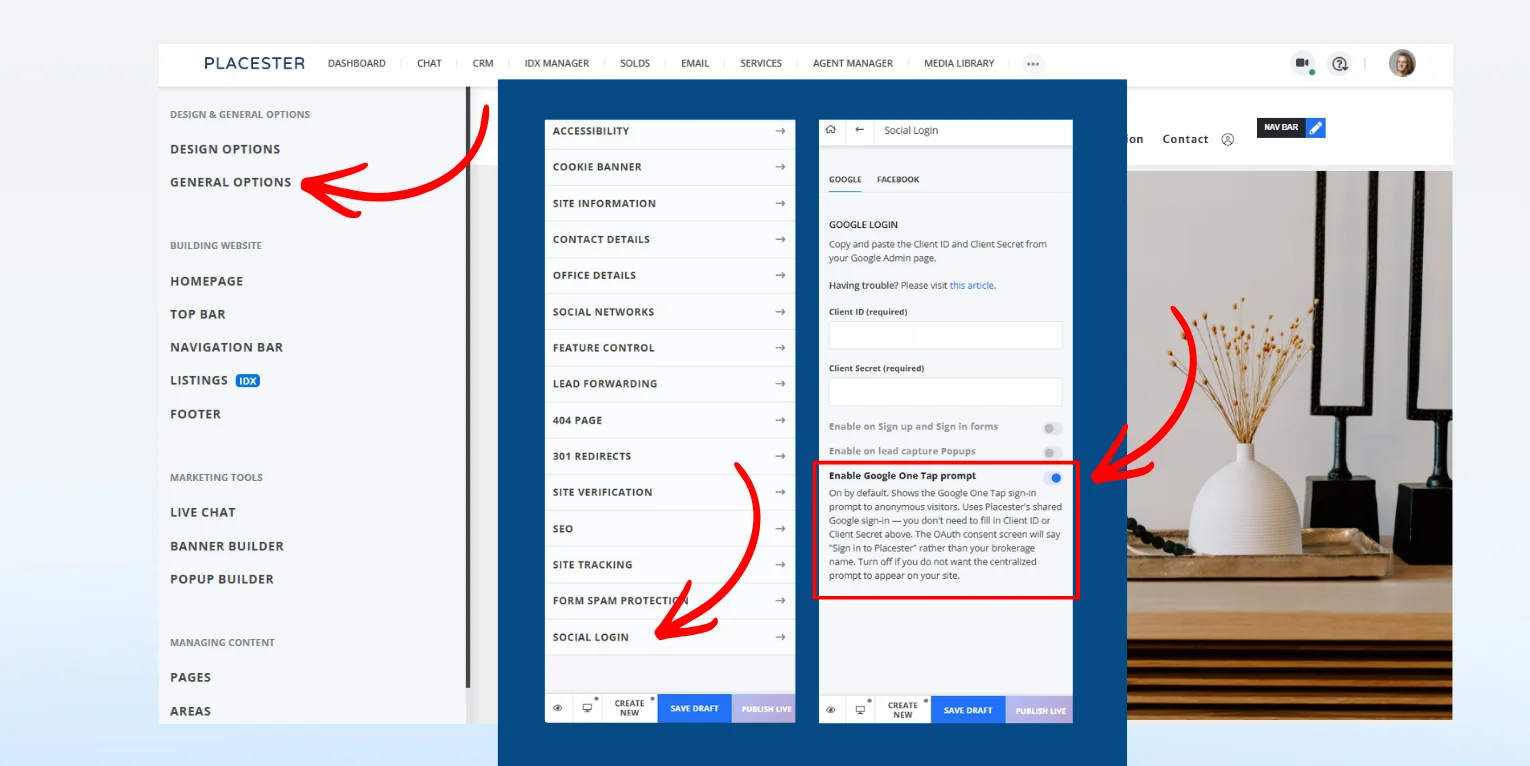Click the desktop view icon in Social Login panel

click(x=860, y=709)
